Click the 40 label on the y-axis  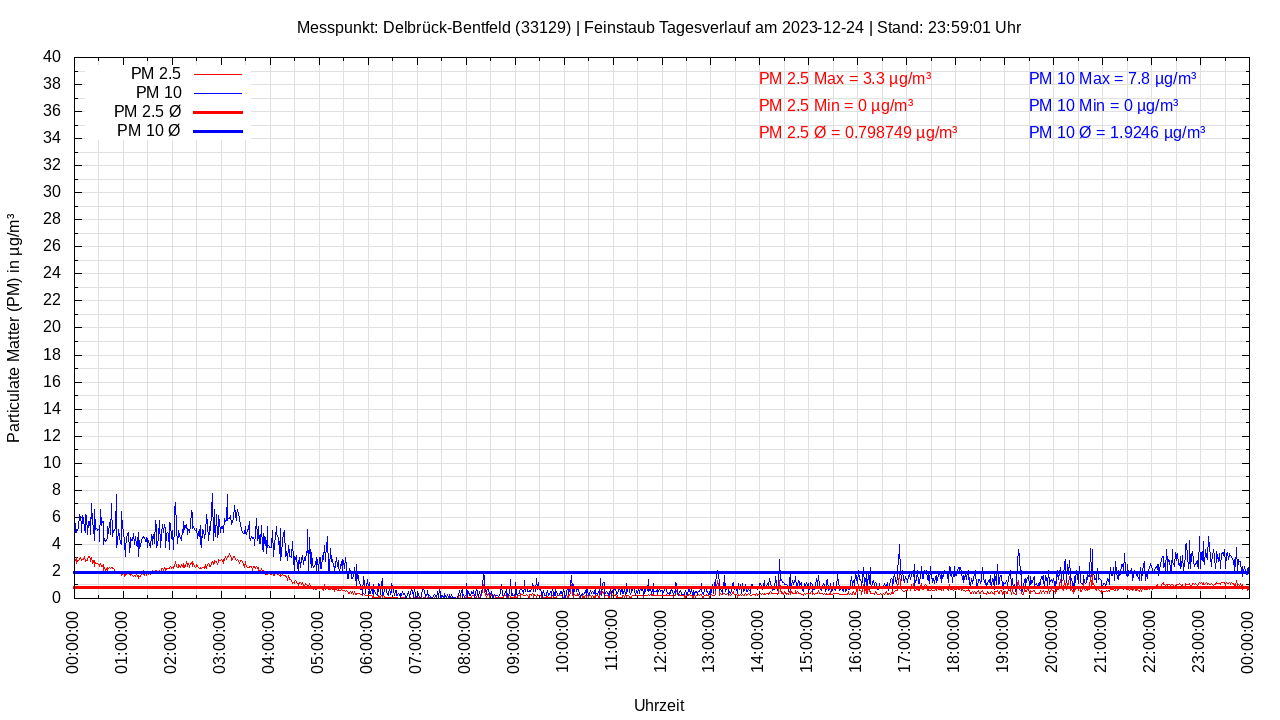click(x=52, y=57)
